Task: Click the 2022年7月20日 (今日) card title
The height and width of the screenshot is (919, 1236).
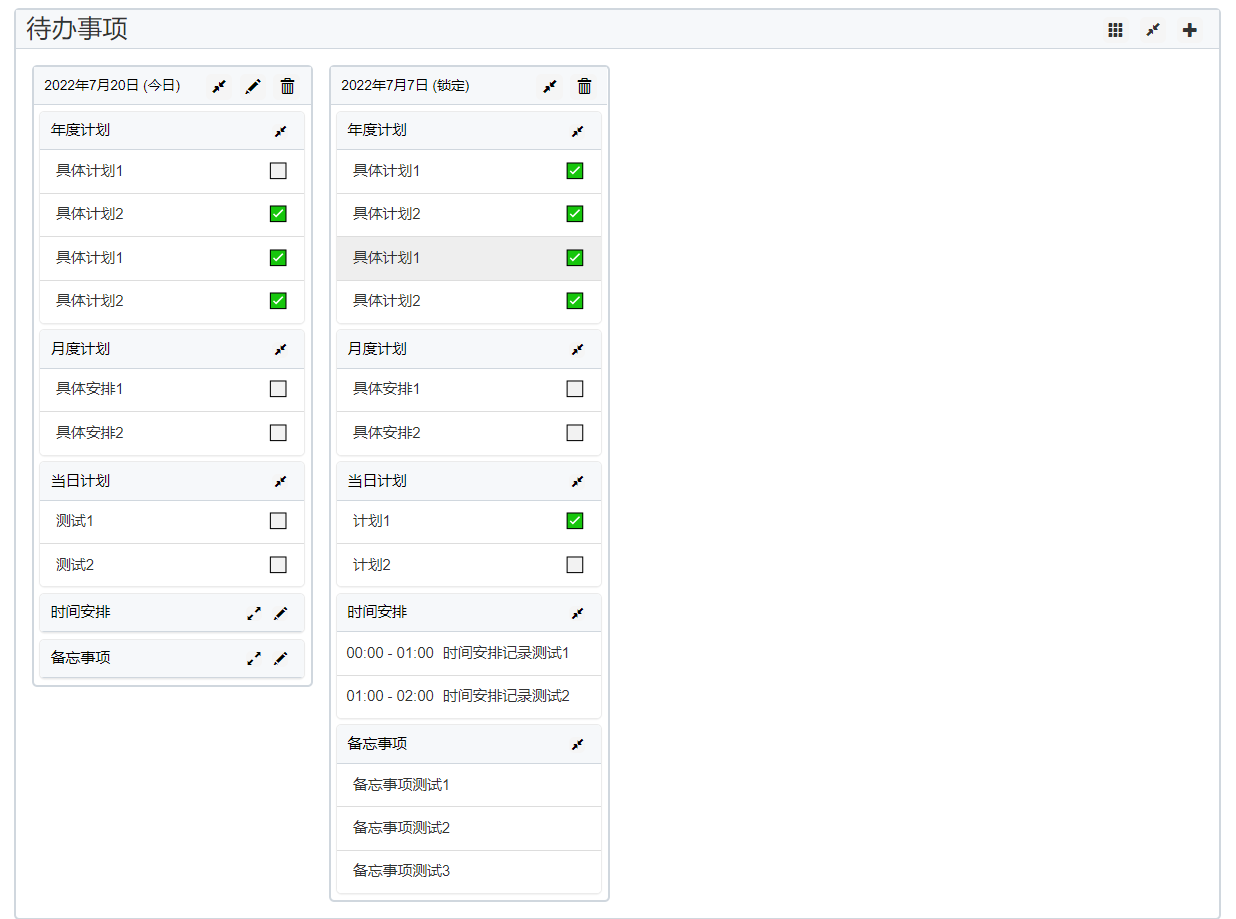Action: pyautogui.click(x=112, y=86)
